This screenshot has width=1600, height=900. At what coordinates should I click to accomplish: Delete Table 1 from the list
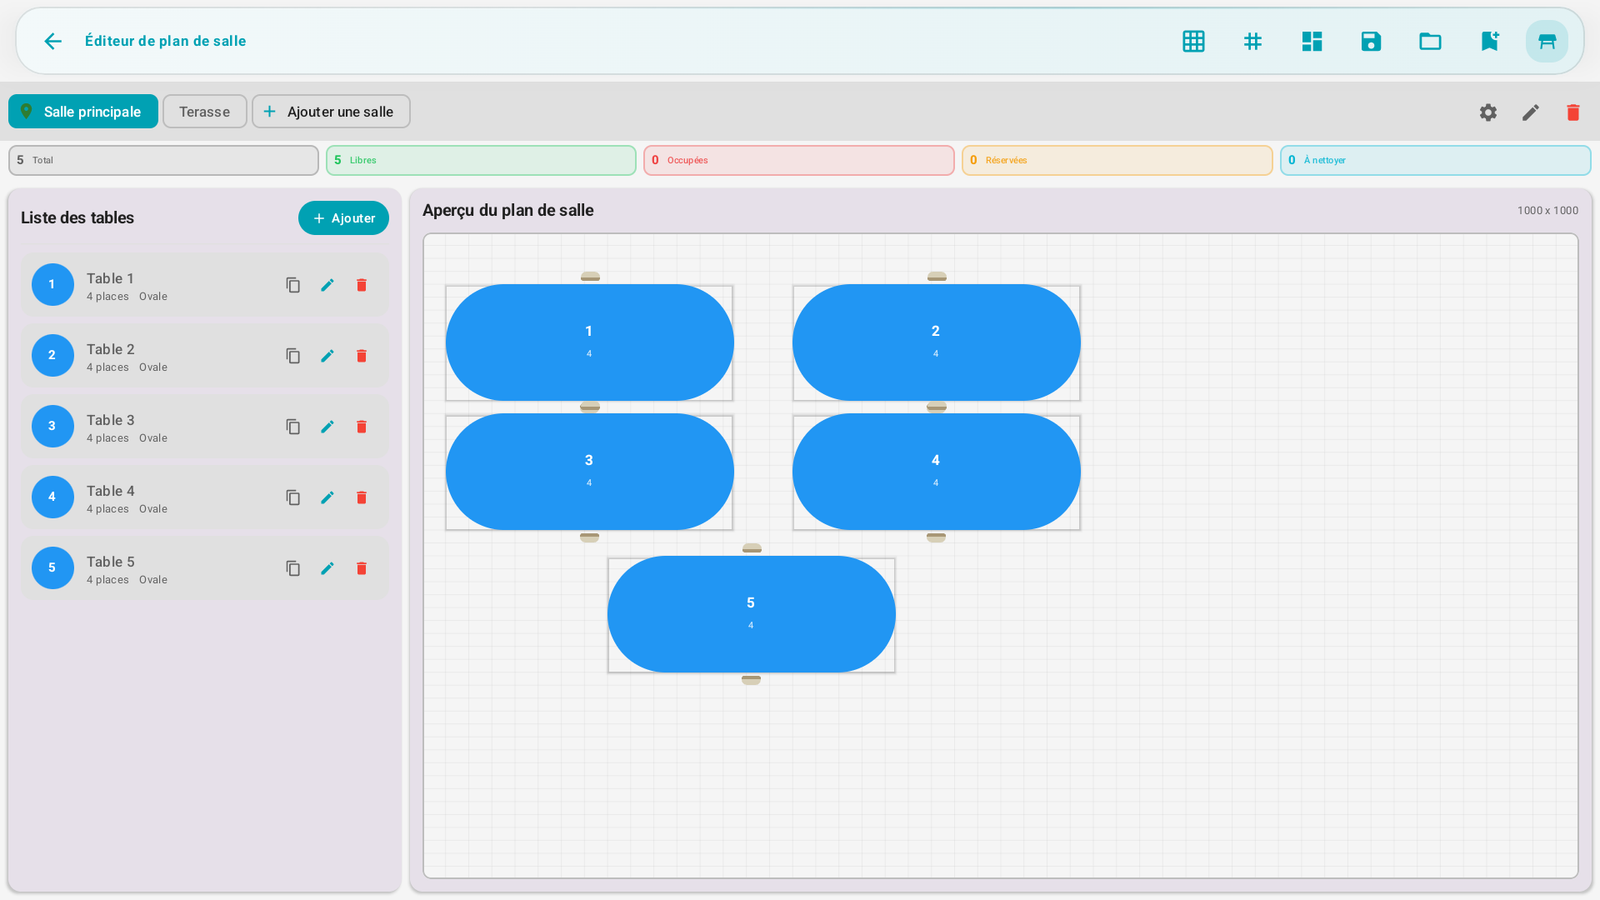(x=362, y=285)
